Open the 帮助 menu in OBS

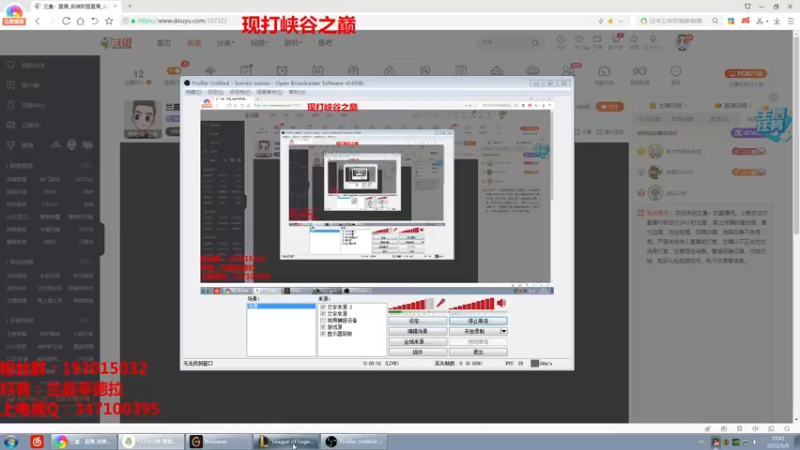pyautogui.click(x=297, y=92)
